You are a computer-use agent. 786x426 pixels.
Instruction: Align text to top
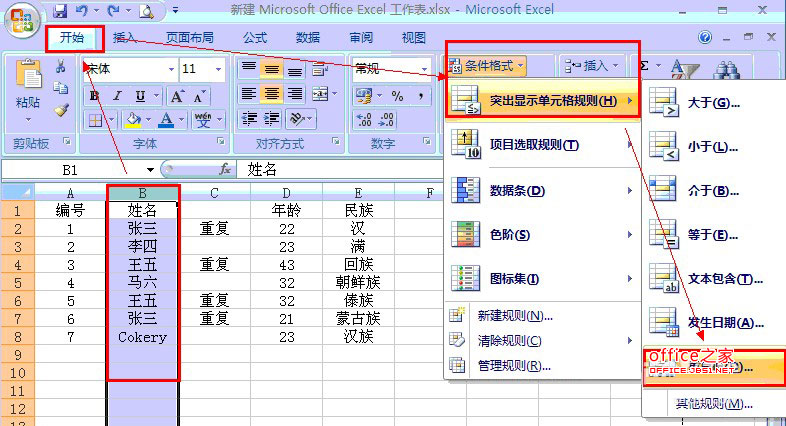point(249,69)
